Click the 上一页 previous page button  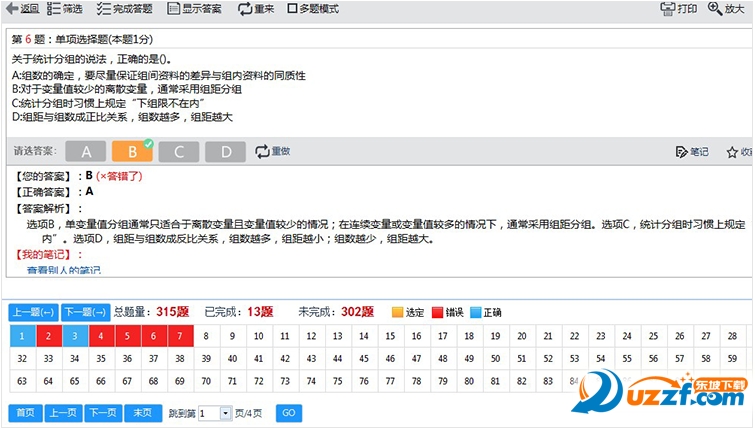coord(63,413)
